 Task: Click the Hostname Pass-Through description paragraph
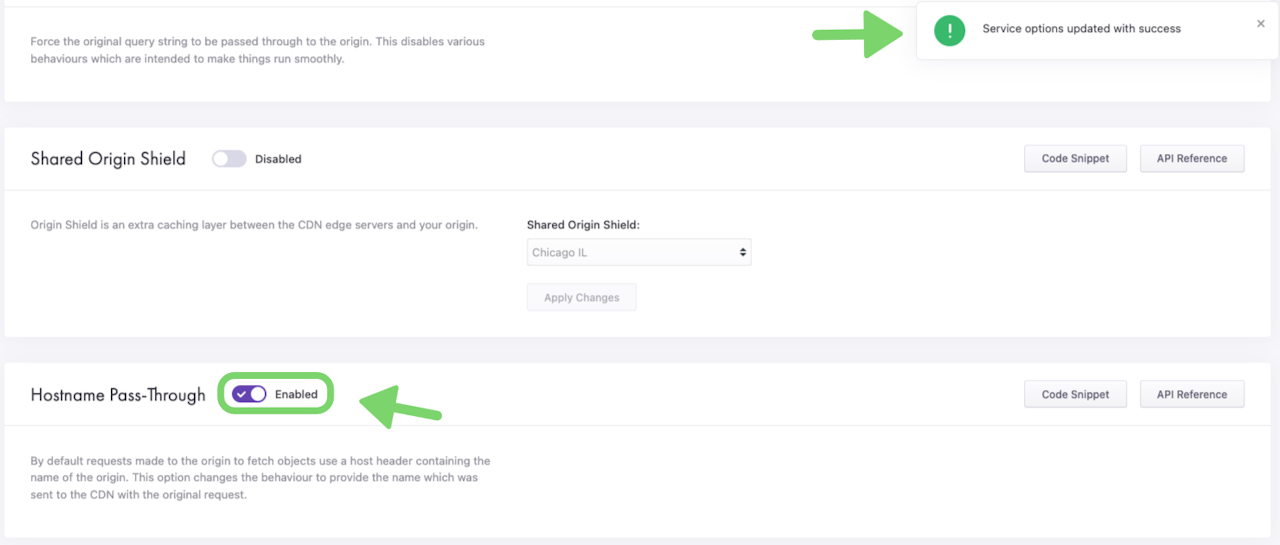point(260,478)
